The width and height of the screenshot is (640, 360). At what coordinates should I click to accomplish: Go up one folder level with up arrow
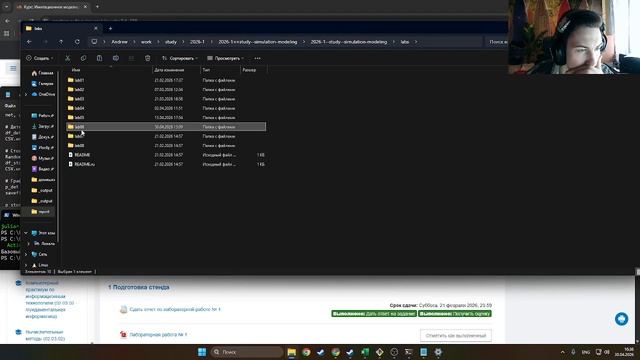click(61, 42)
